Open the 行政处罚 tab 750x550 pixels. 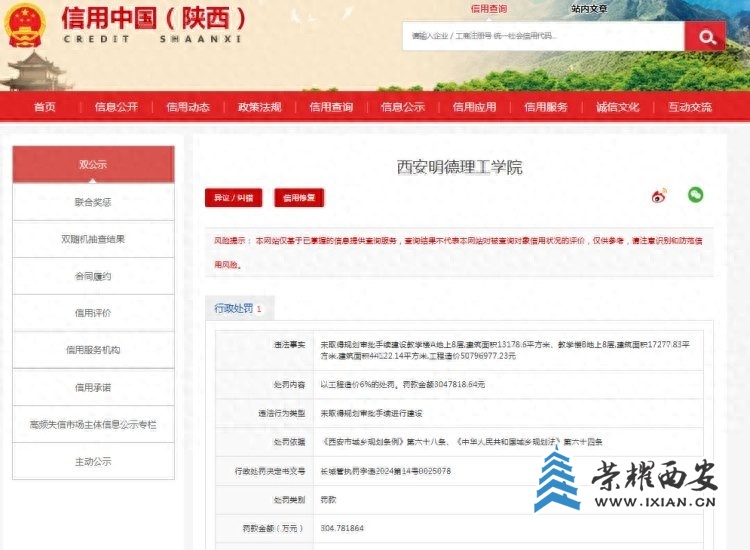click(239, 308)
